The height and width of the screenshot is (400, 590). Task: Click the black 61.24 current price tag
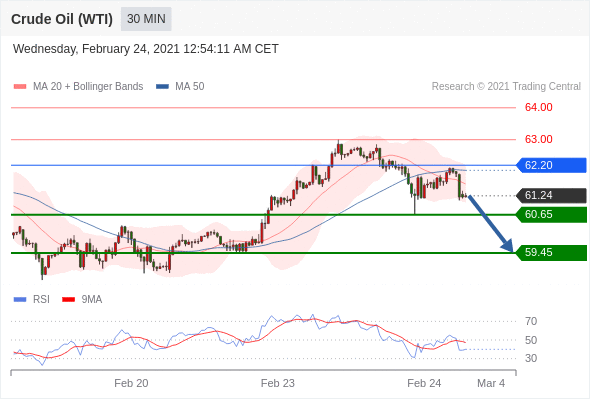click(552, 195)
